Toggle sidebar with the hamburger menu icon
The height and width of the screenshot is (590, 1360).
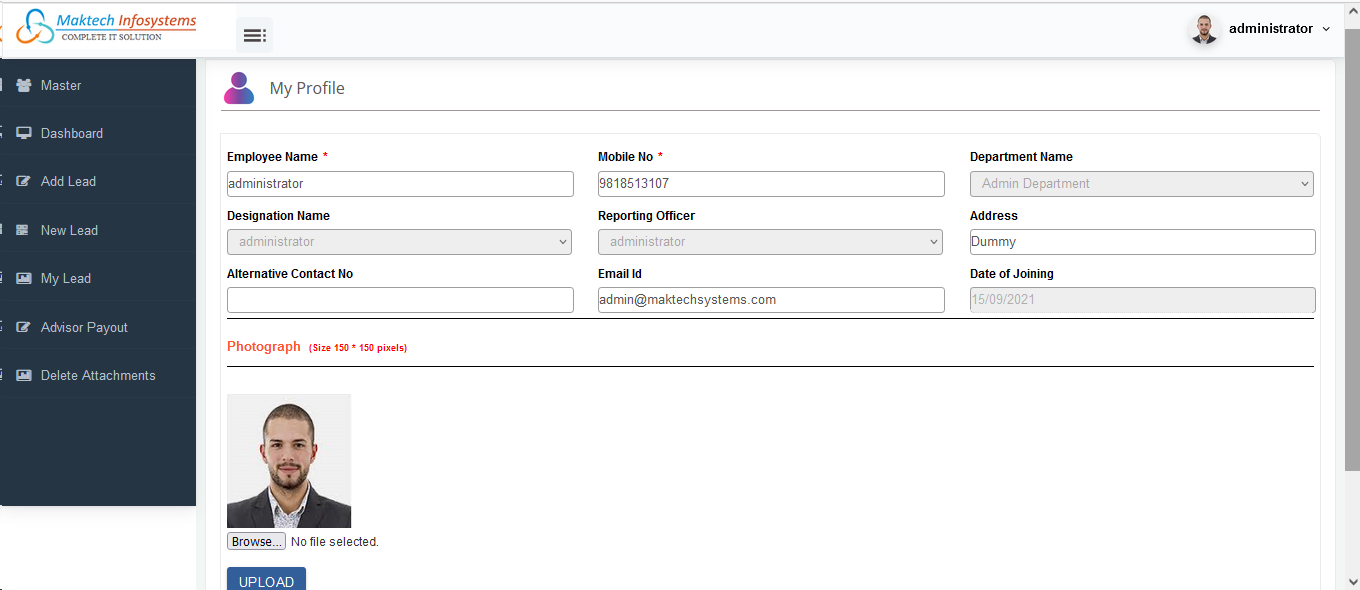coord(254,35)
